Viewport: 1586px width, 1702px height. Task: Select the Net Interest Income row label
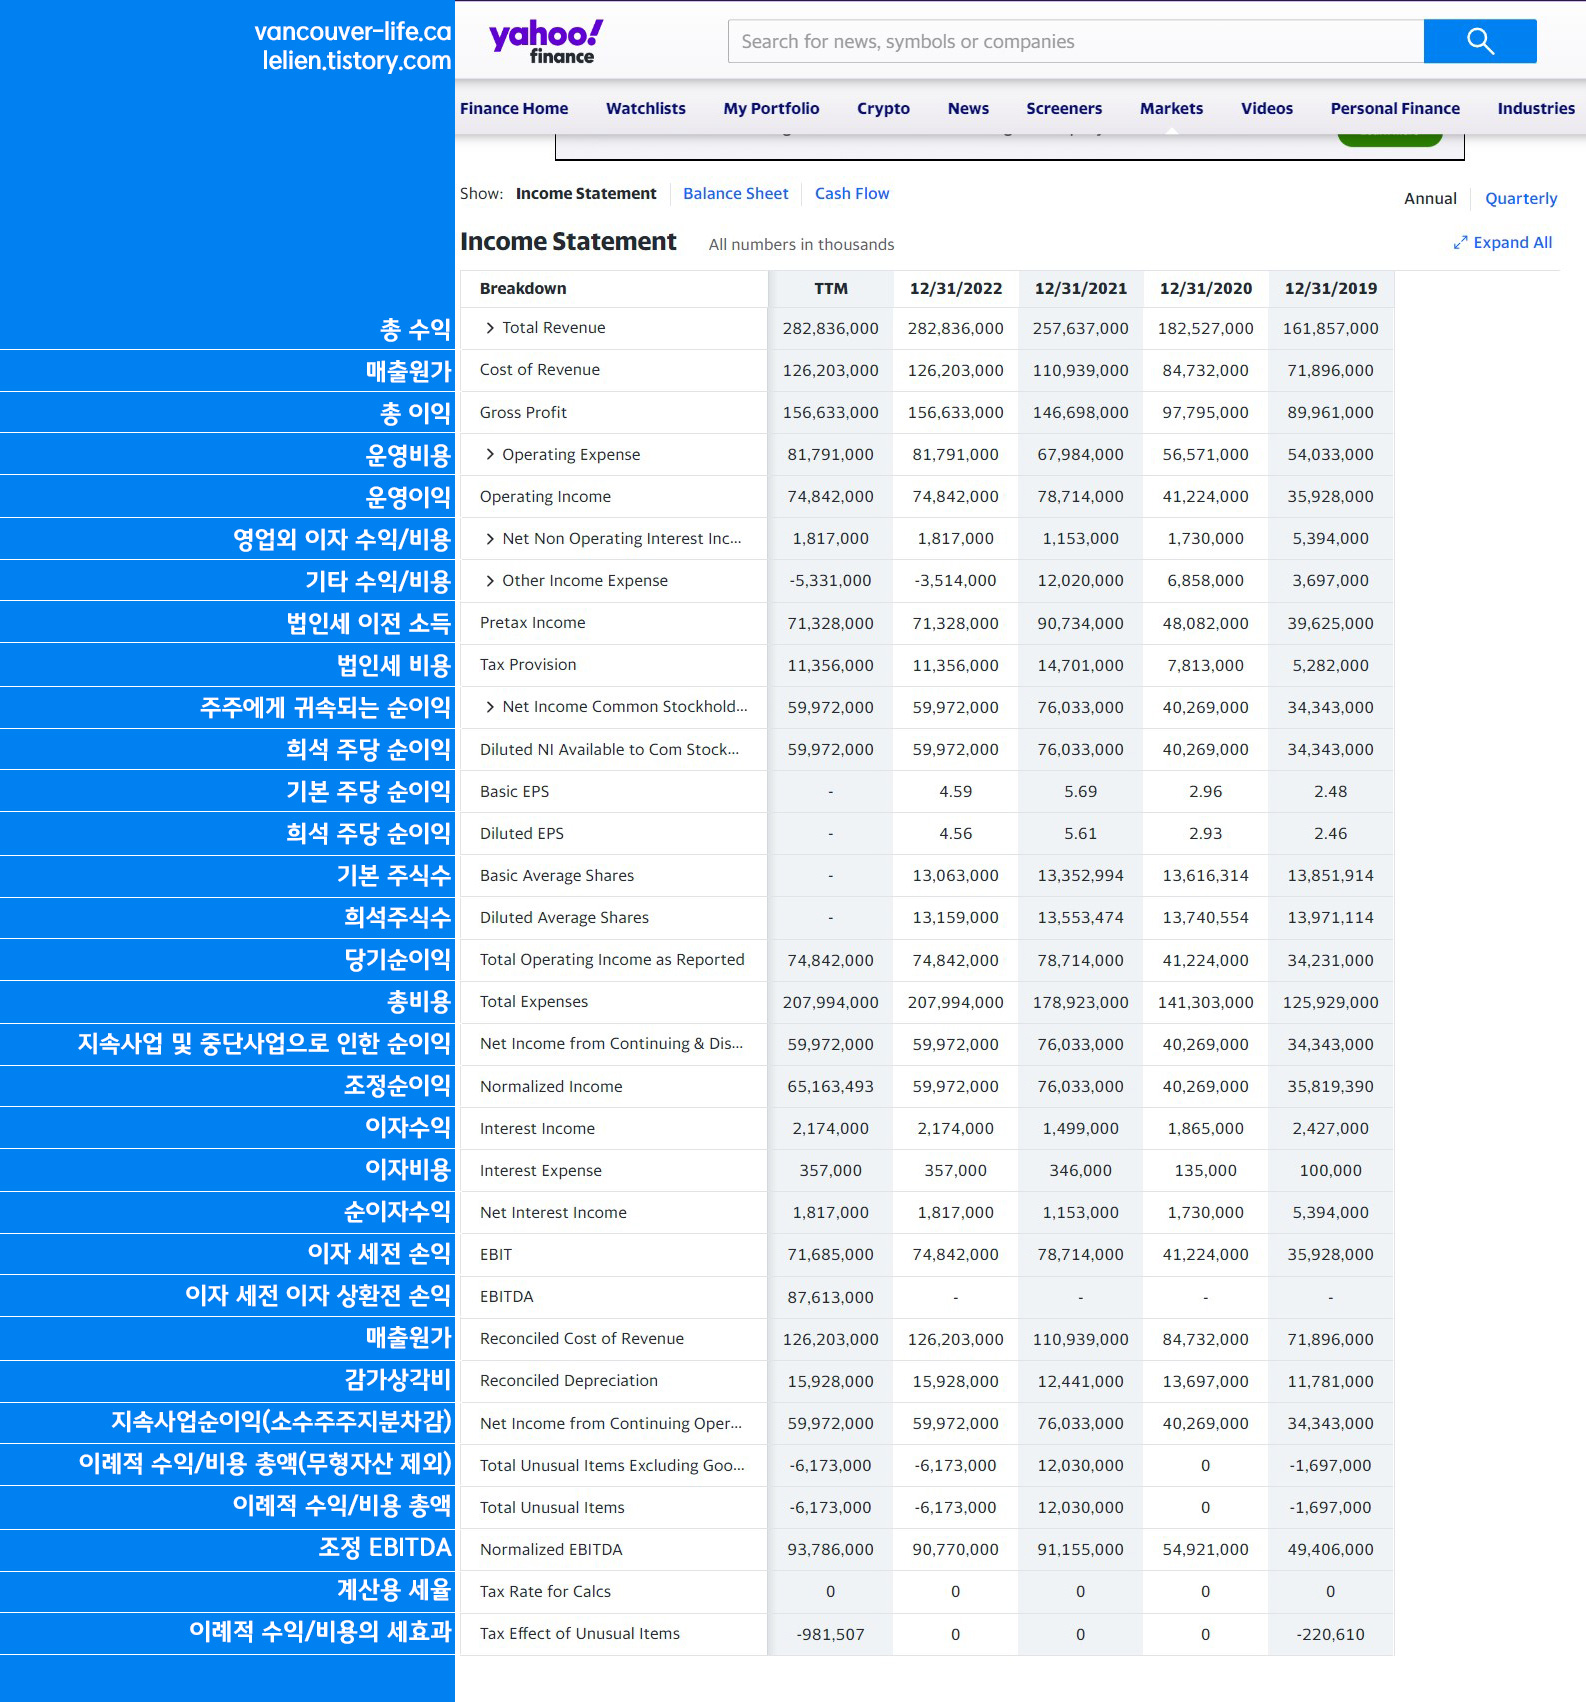pos(553,1213)
